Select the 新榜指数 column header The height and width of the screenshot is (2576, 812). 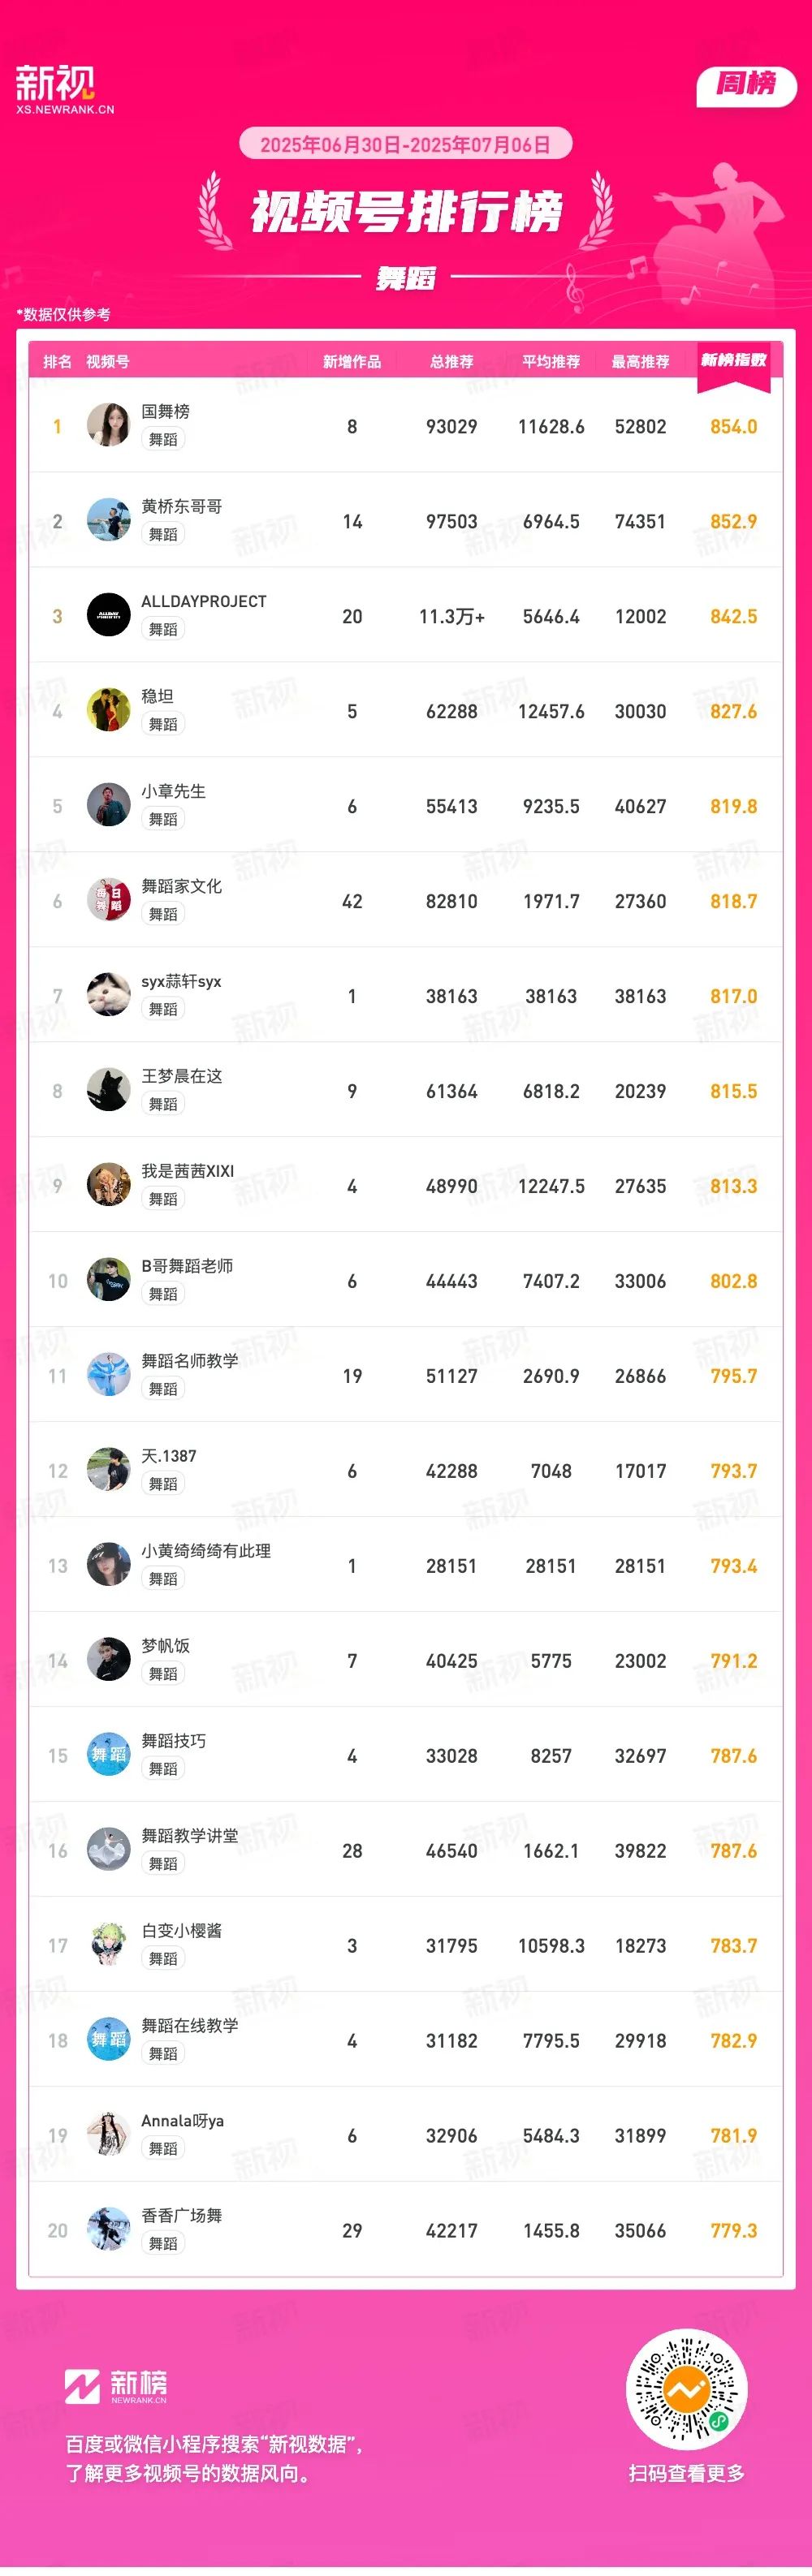[733, 360]
